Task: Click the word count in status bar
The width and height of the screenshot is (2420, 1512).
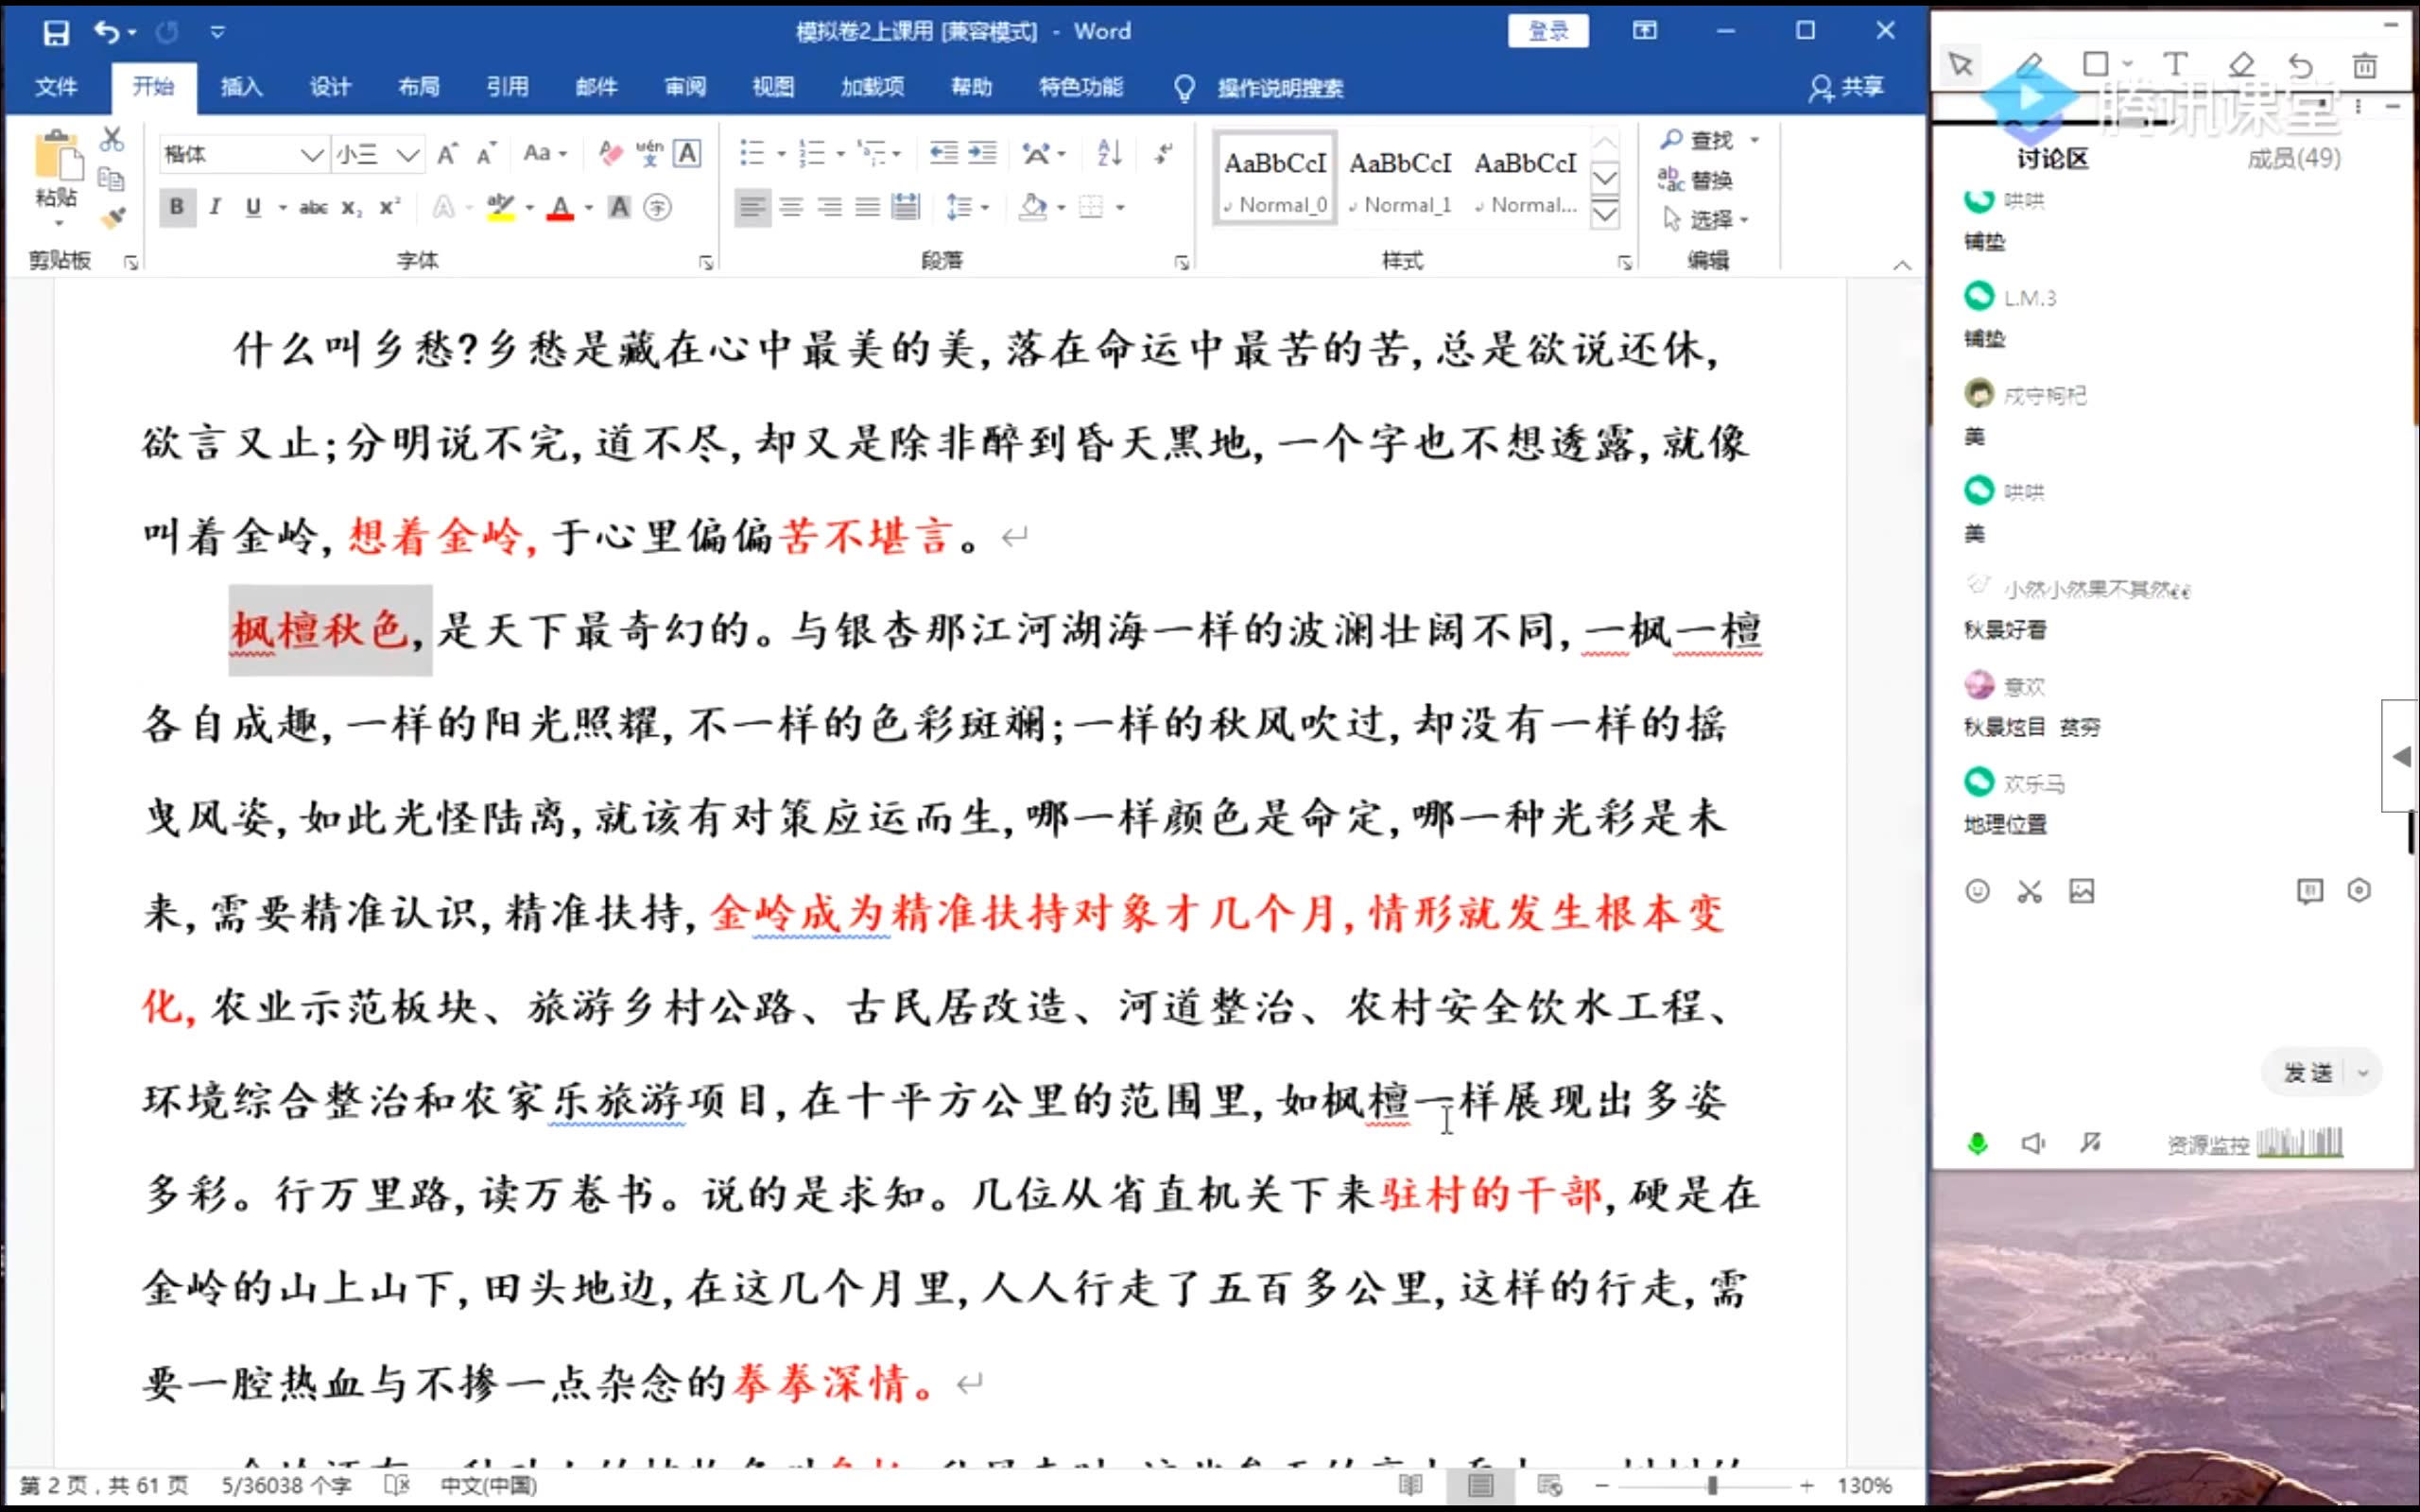Action: [287, 1485]
